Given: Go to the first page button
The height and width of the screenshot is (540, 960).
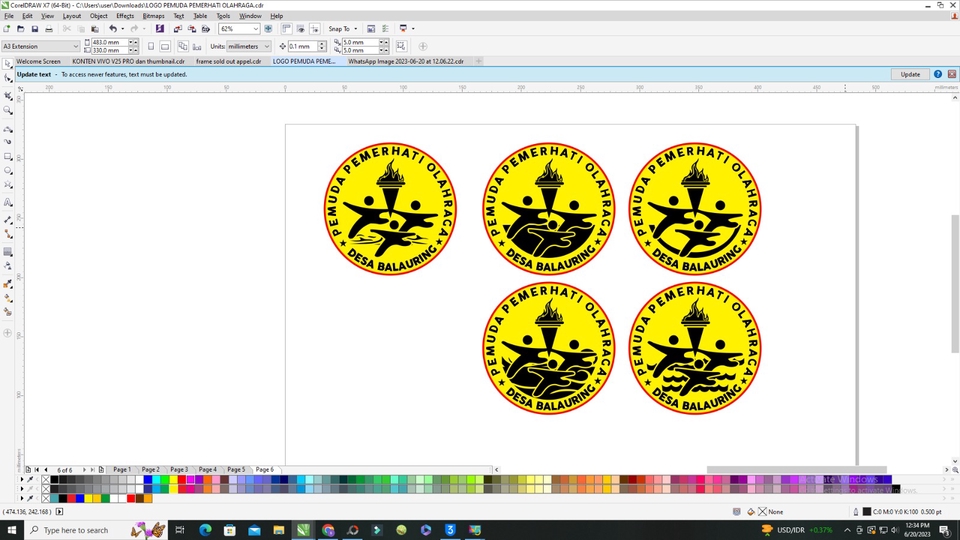Looking at the screenshot, I should (37, 470).
